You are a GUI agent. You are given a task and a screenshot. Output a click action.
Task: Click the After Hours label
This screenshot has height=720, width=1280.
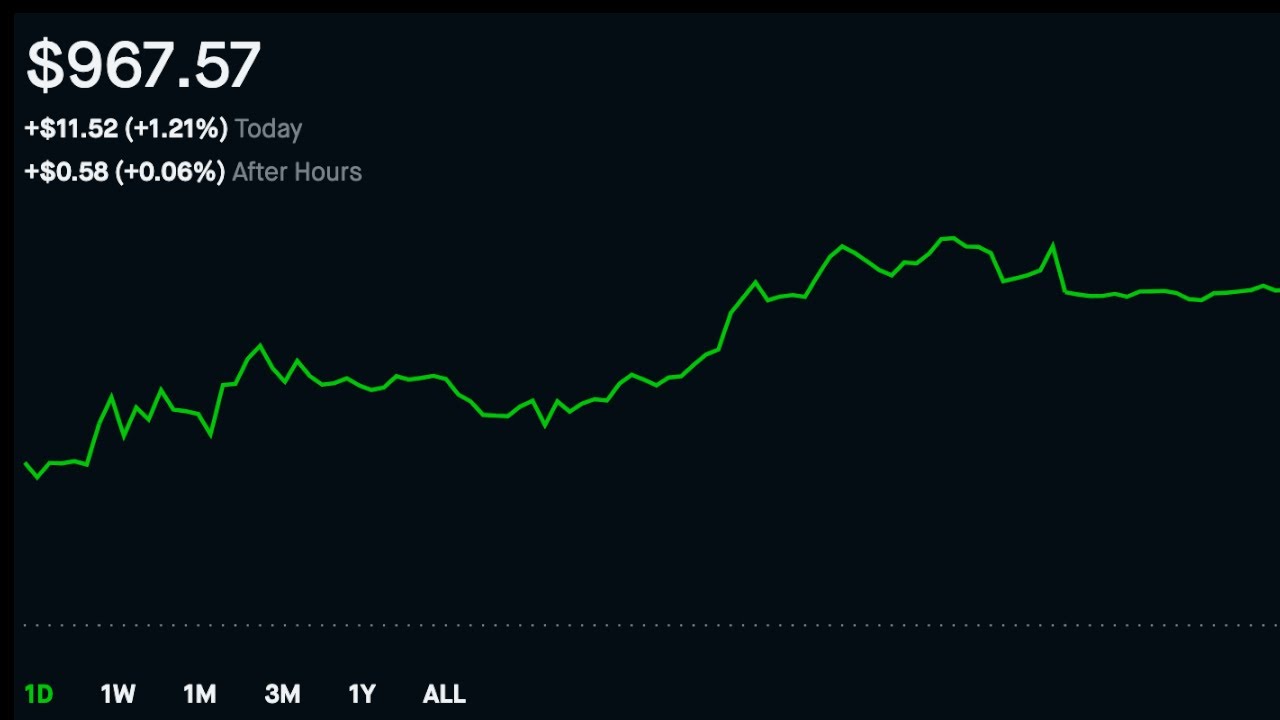297,172
